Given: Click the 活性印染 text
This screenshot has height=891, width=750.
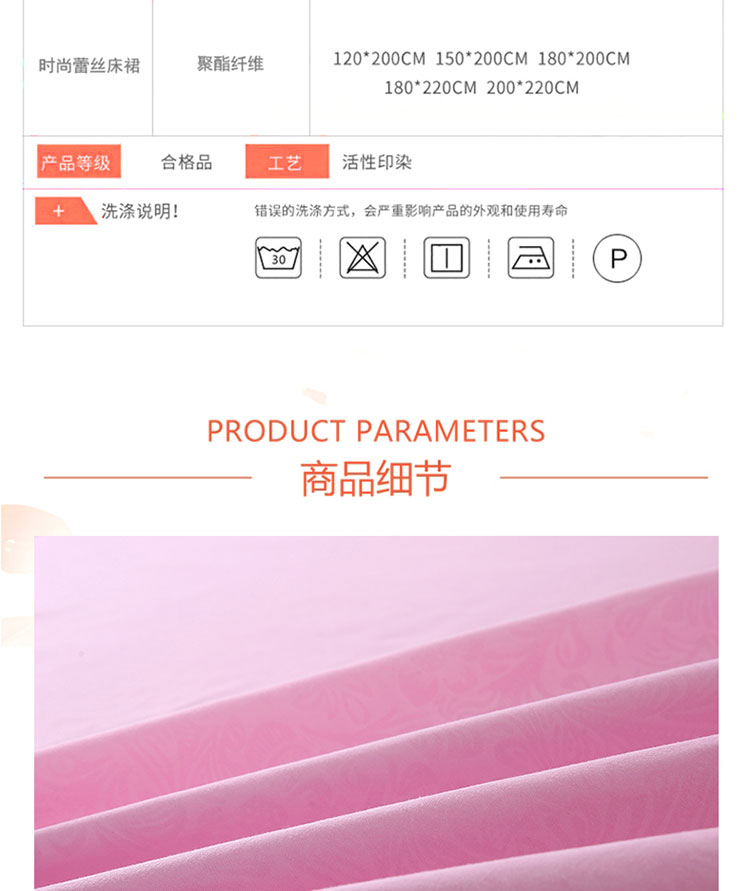Looking at the screenshot, I should coord(377,163).
